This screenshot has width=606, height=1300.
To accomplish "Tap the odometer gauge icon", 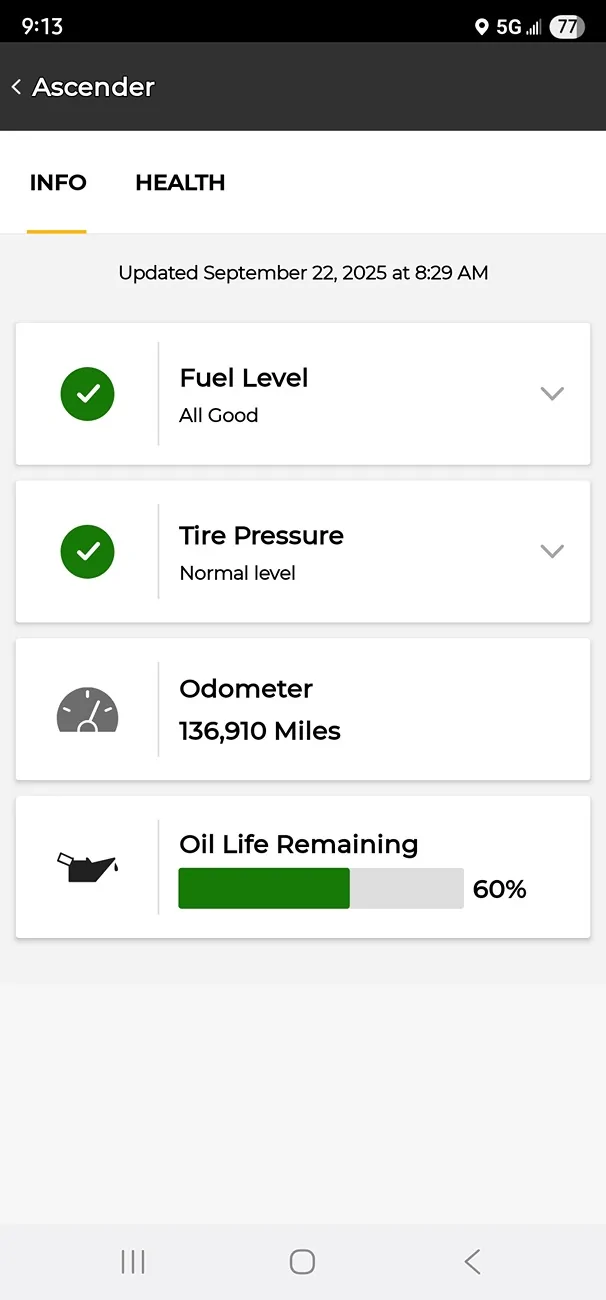I will click(87, 710).
